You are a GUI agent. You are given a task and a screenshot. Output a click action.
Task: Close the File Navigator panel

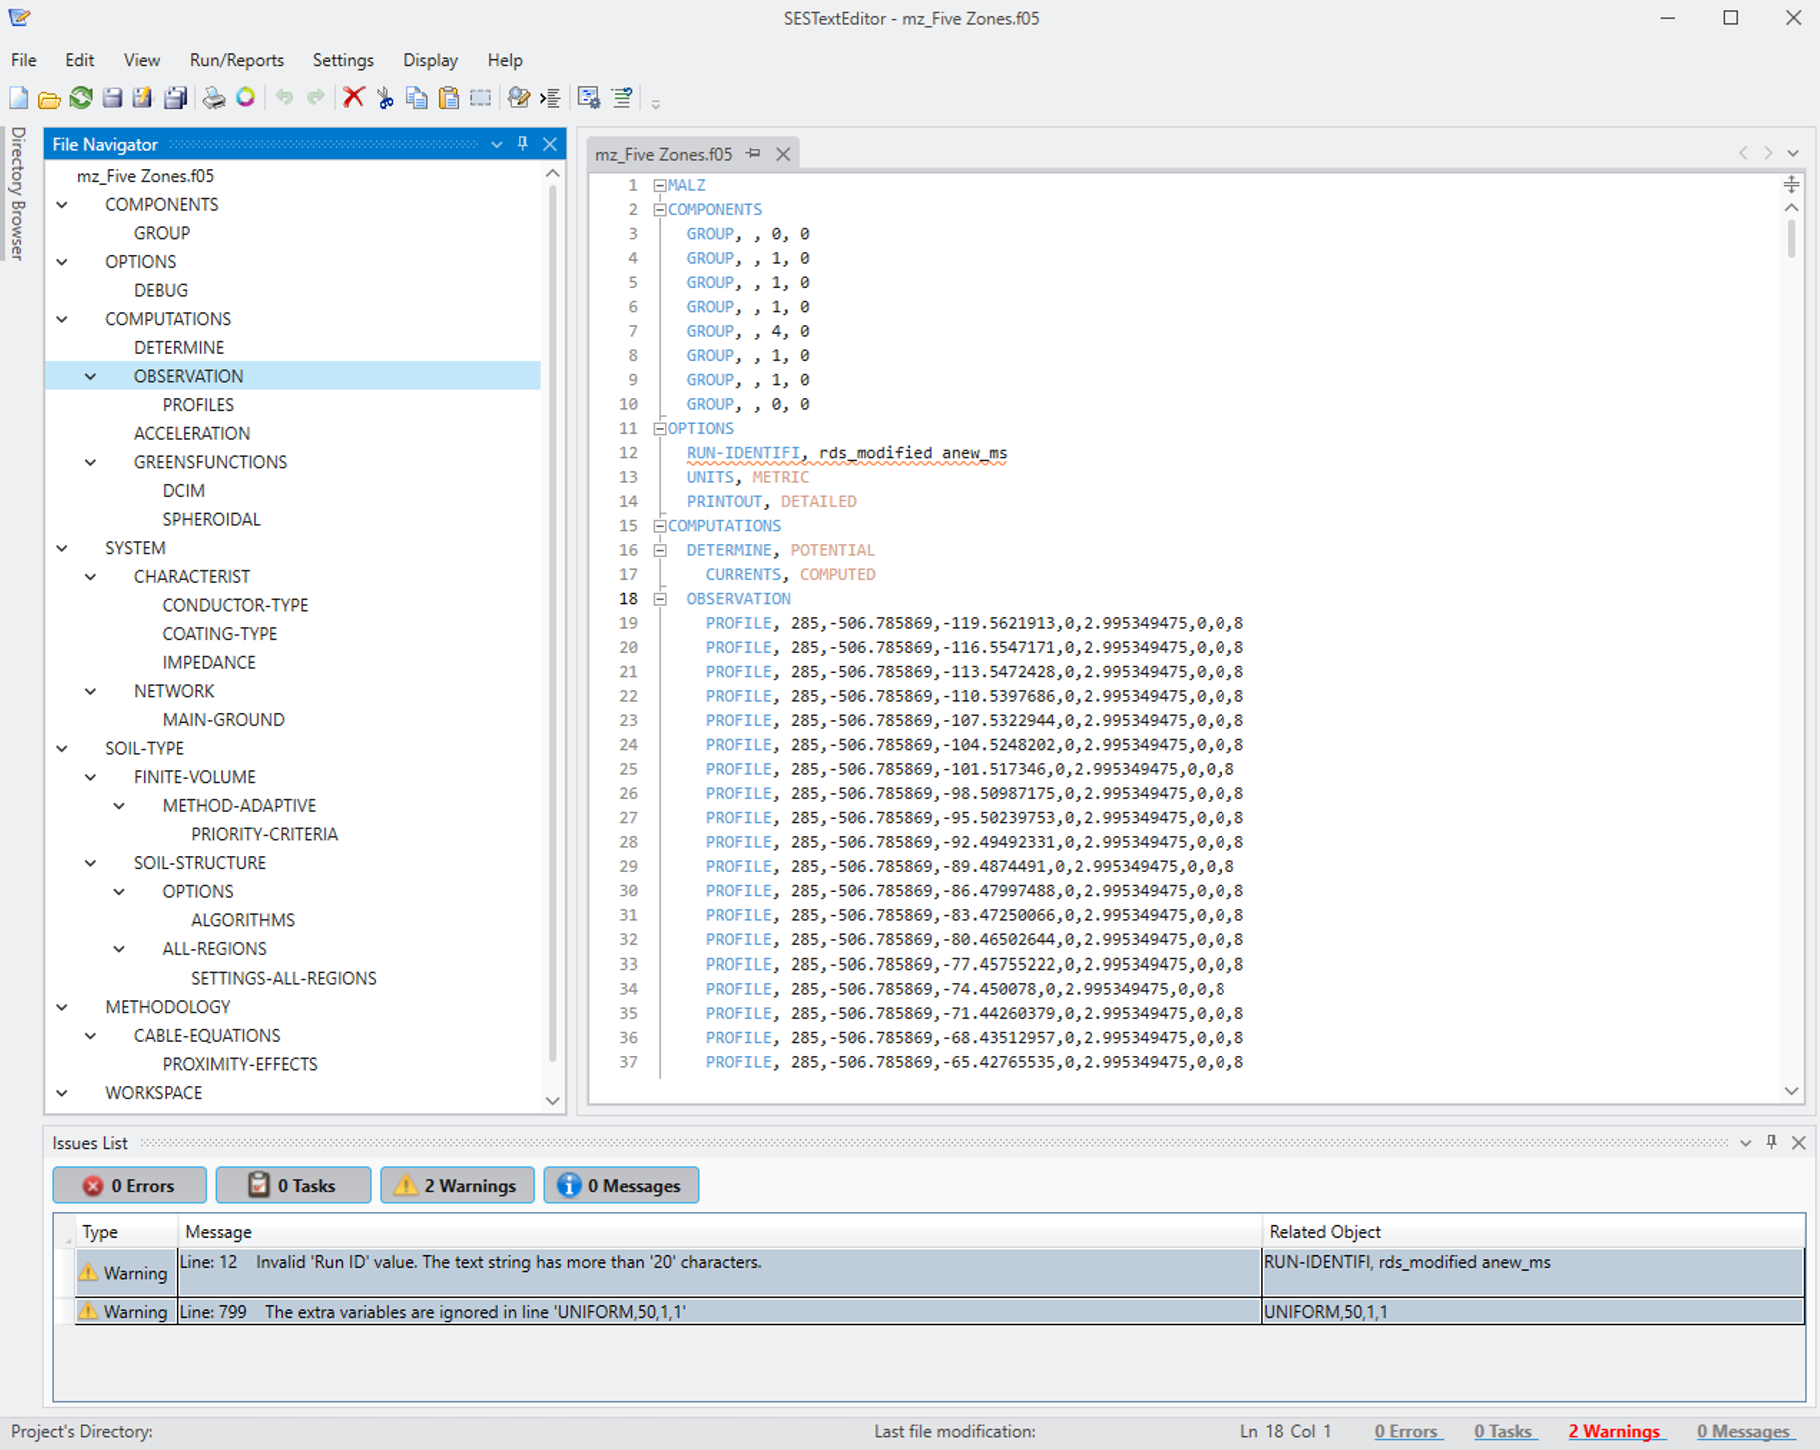pyautogui.click(x=550, y=144)
